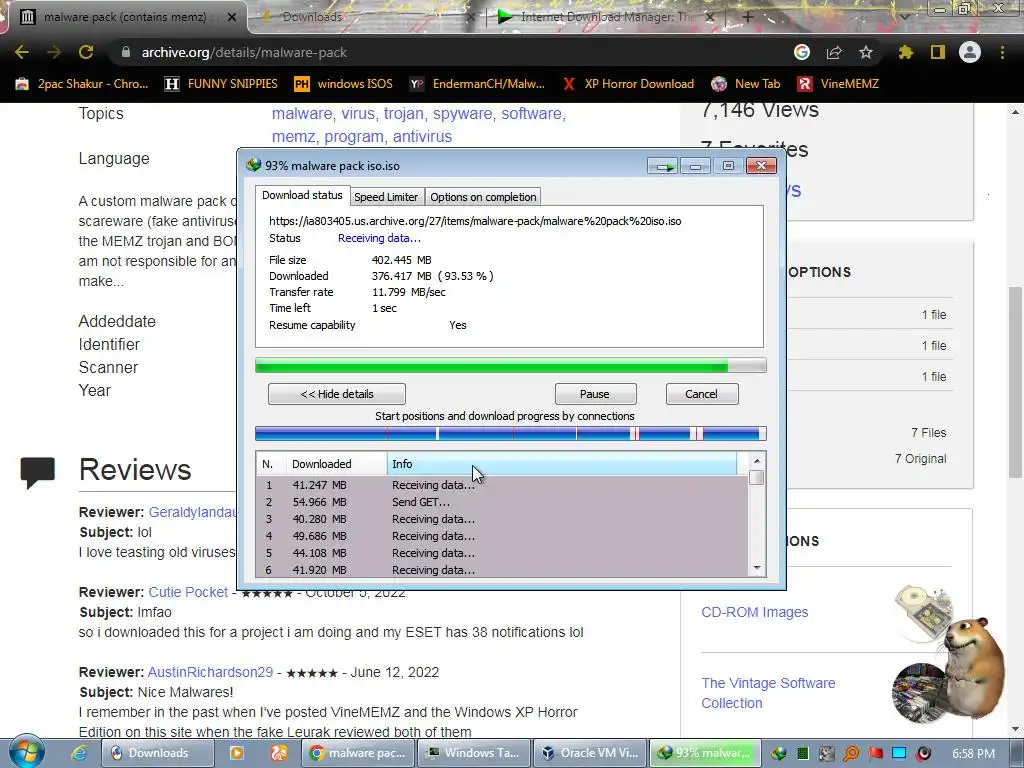Open Windows Task Manager from taskbar

473,753
